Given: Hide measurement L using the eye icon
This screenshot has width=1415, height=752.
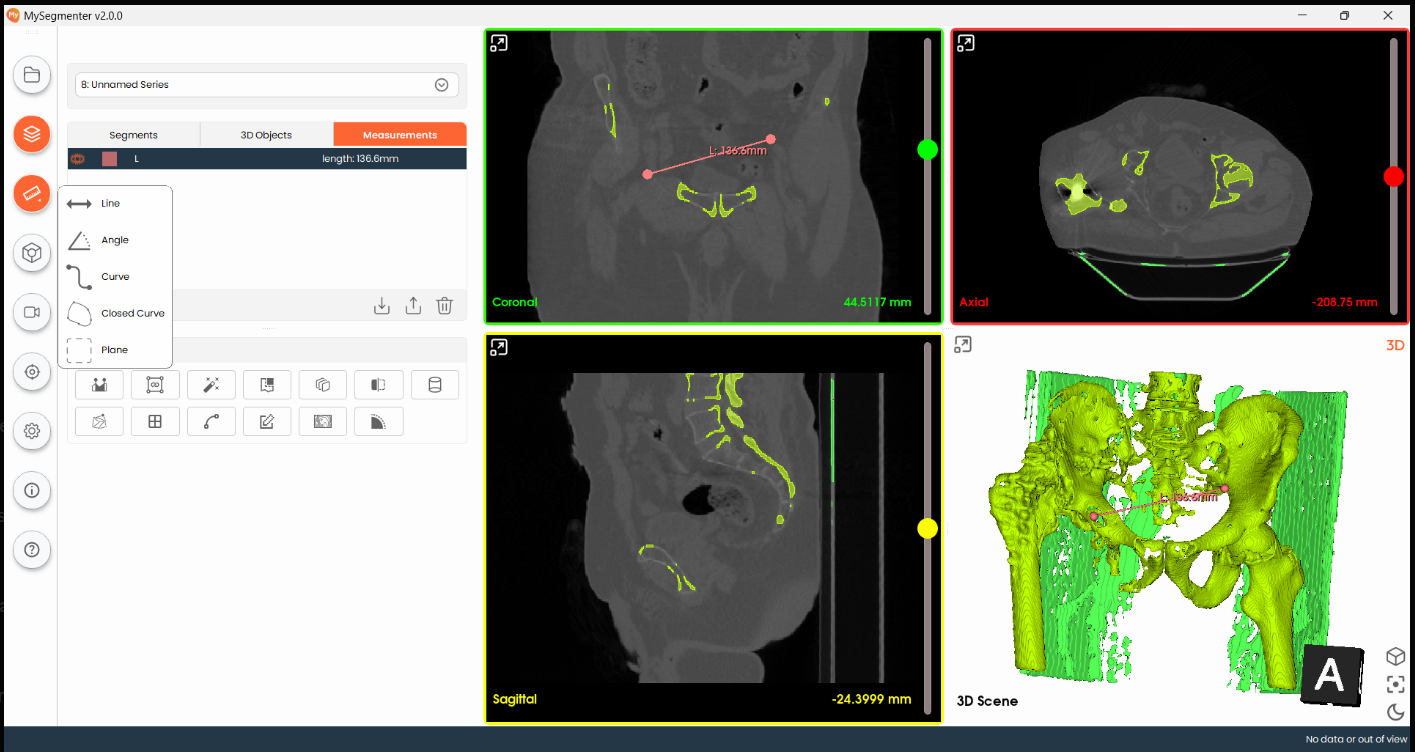Looking at the screenshot, I should (x=79, y=159).
